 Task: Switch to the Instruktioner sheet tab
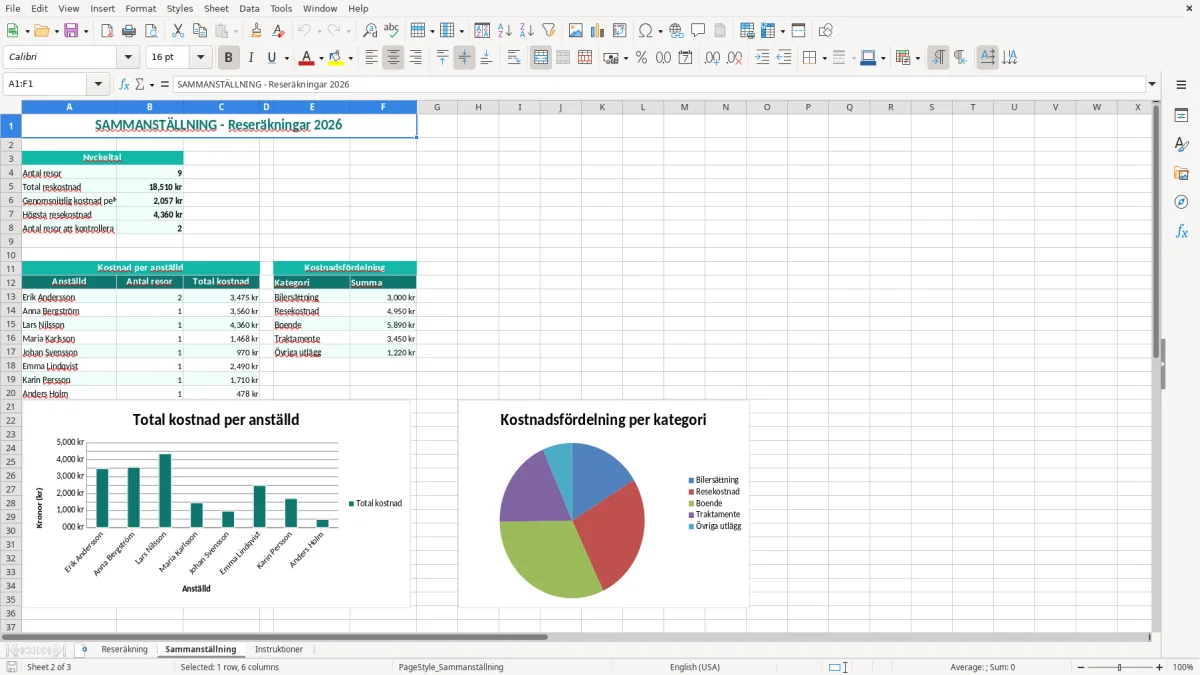coord(279,650)
